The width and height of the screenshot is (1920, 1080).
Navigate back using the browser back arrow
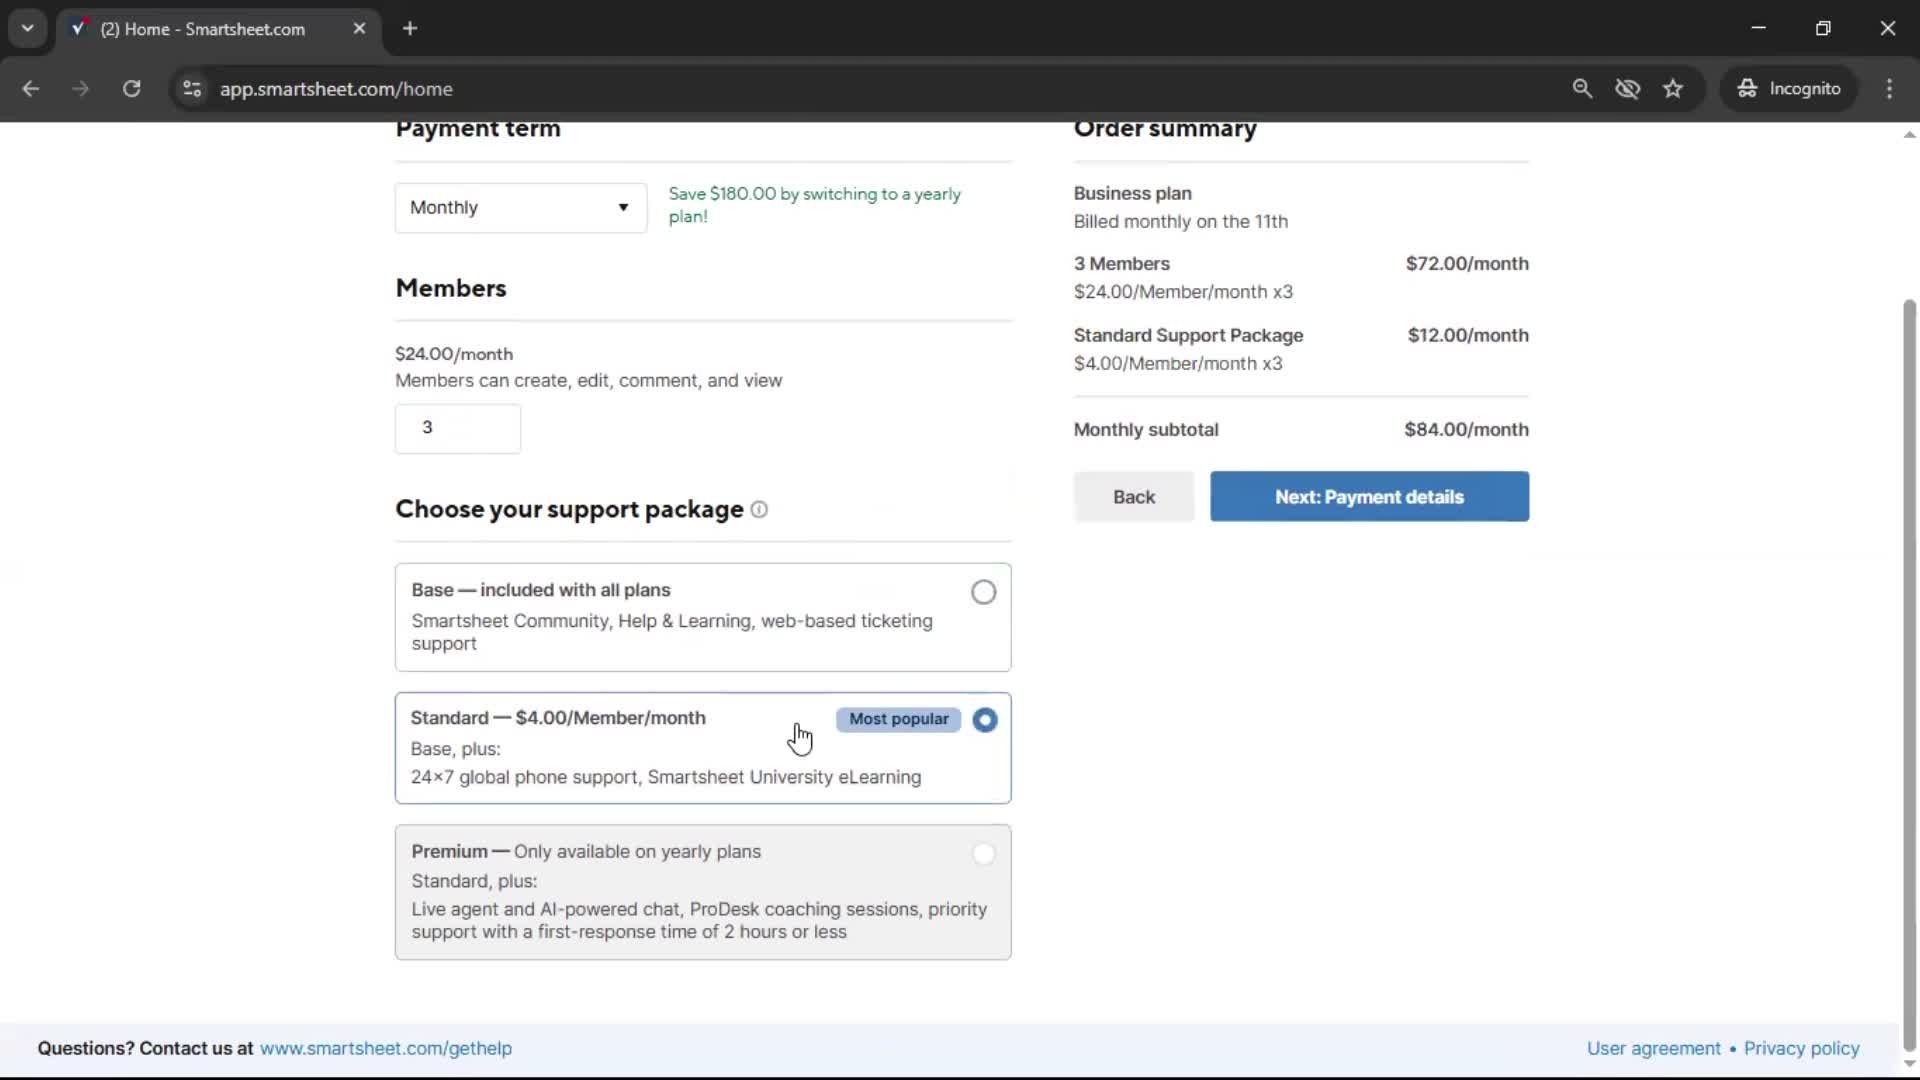pos(31,88)
